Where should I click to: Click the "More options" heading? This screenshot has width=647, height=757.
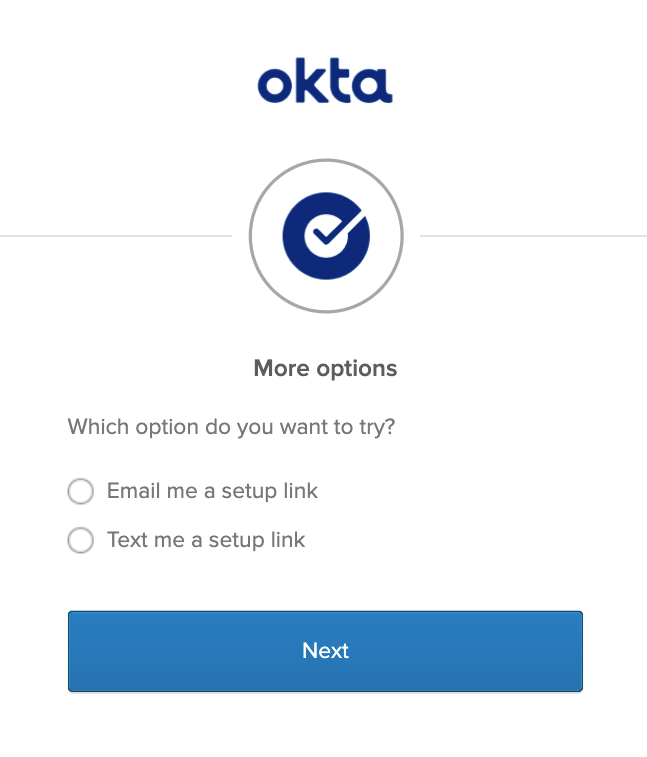[325, 368]
